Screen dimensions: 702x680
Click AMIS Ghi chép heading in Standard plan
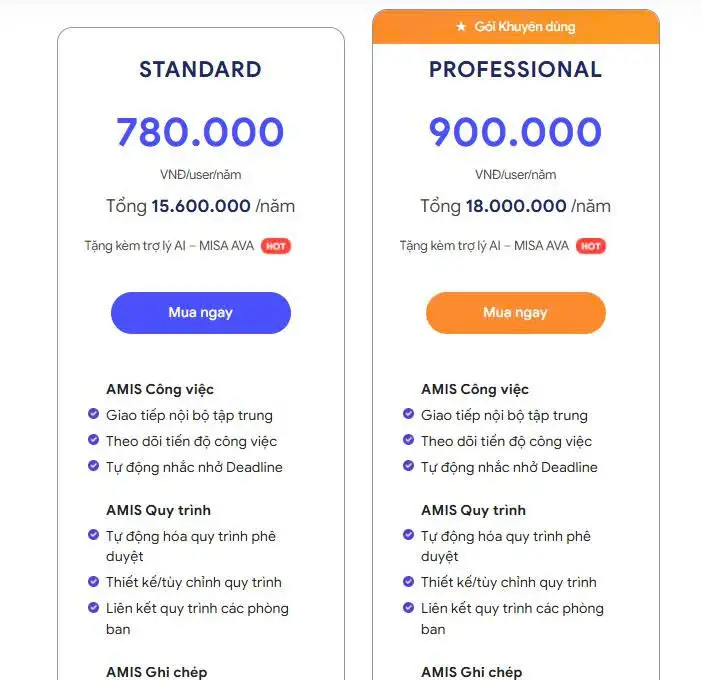(x=157, y=672)
